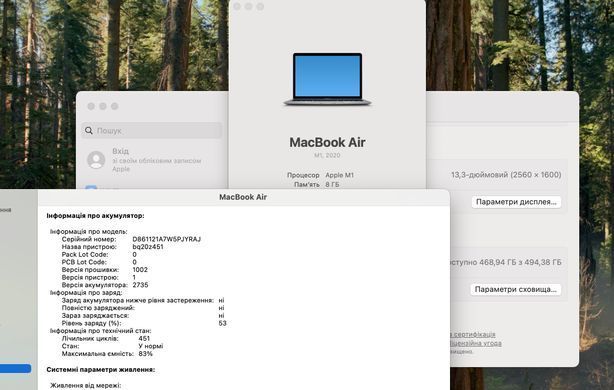Click Стан value У нормі

pos(151,346)
